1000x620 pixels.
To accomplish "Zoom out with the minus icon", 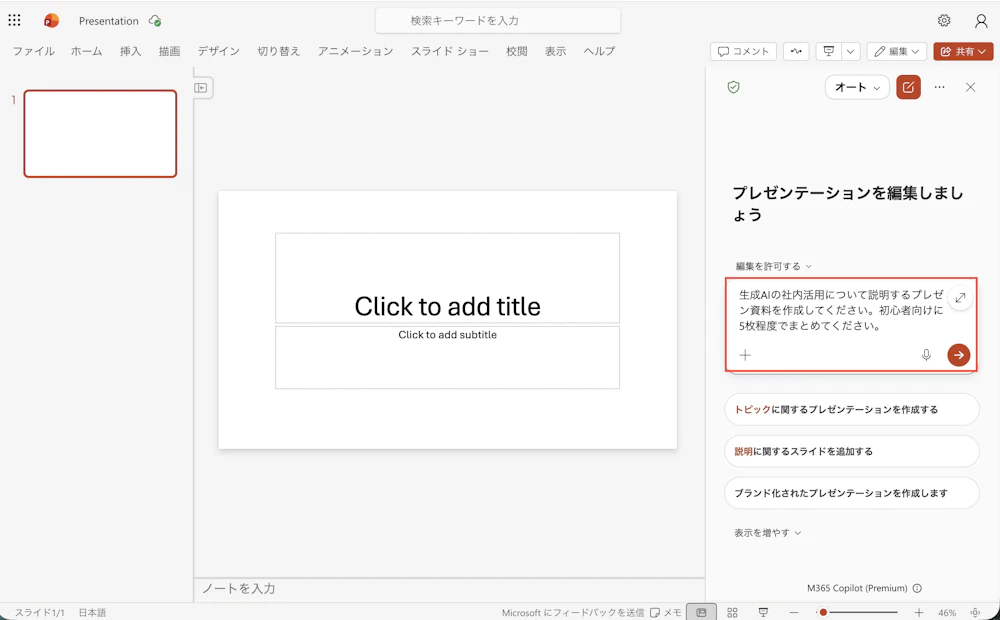I will point(793,612).
